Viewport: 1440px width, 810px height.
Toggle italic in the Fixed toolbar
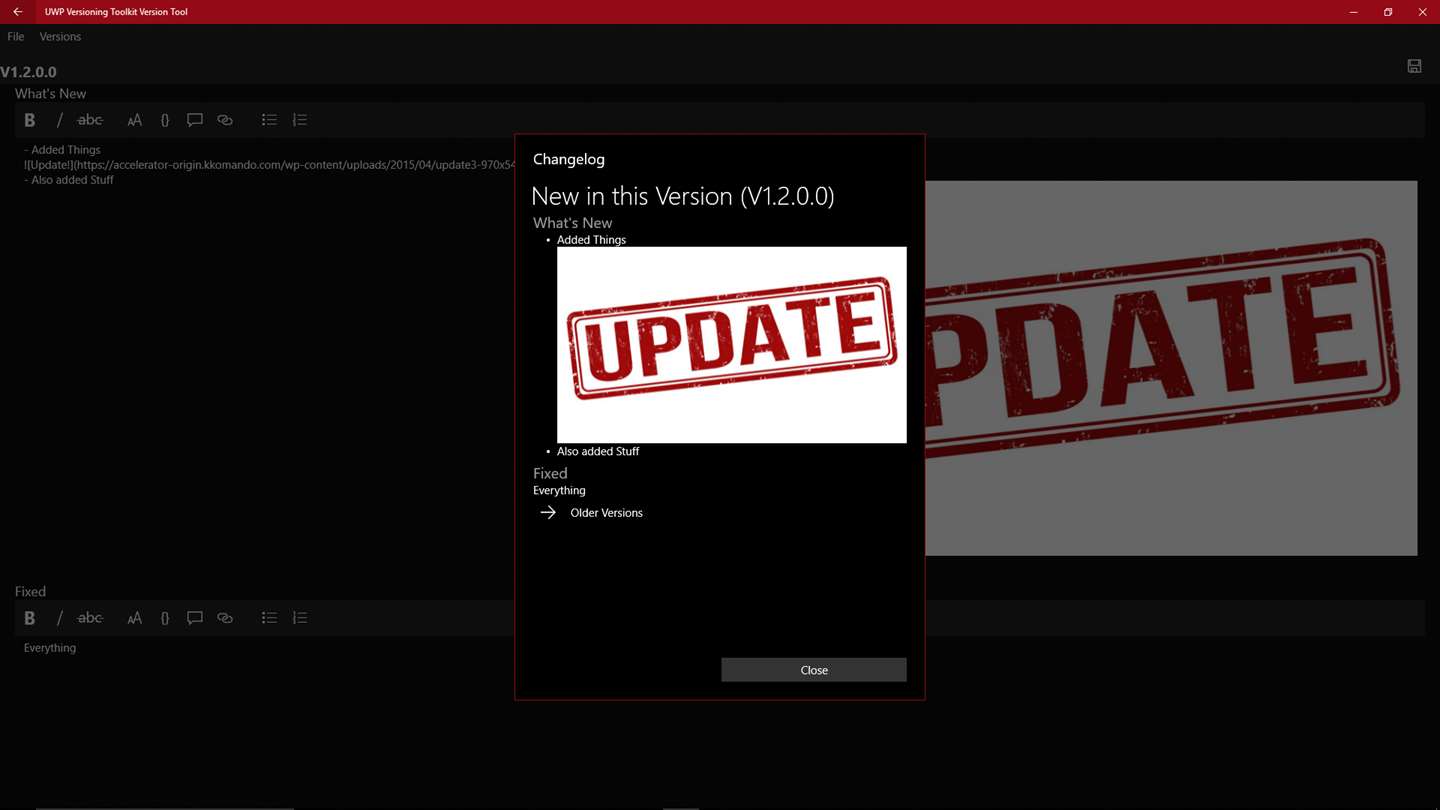(x=60, y=618)
